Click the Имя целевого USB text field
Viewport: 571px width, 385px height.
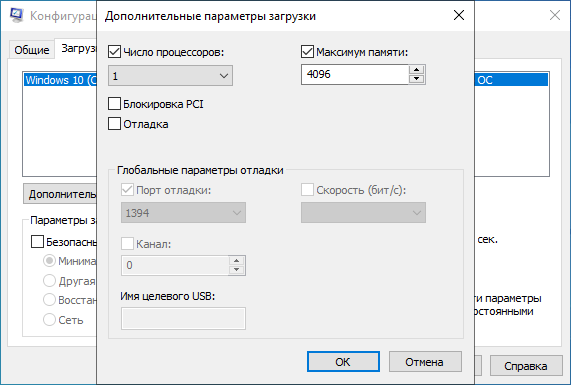pyautogui.click(x=183, y=318)
